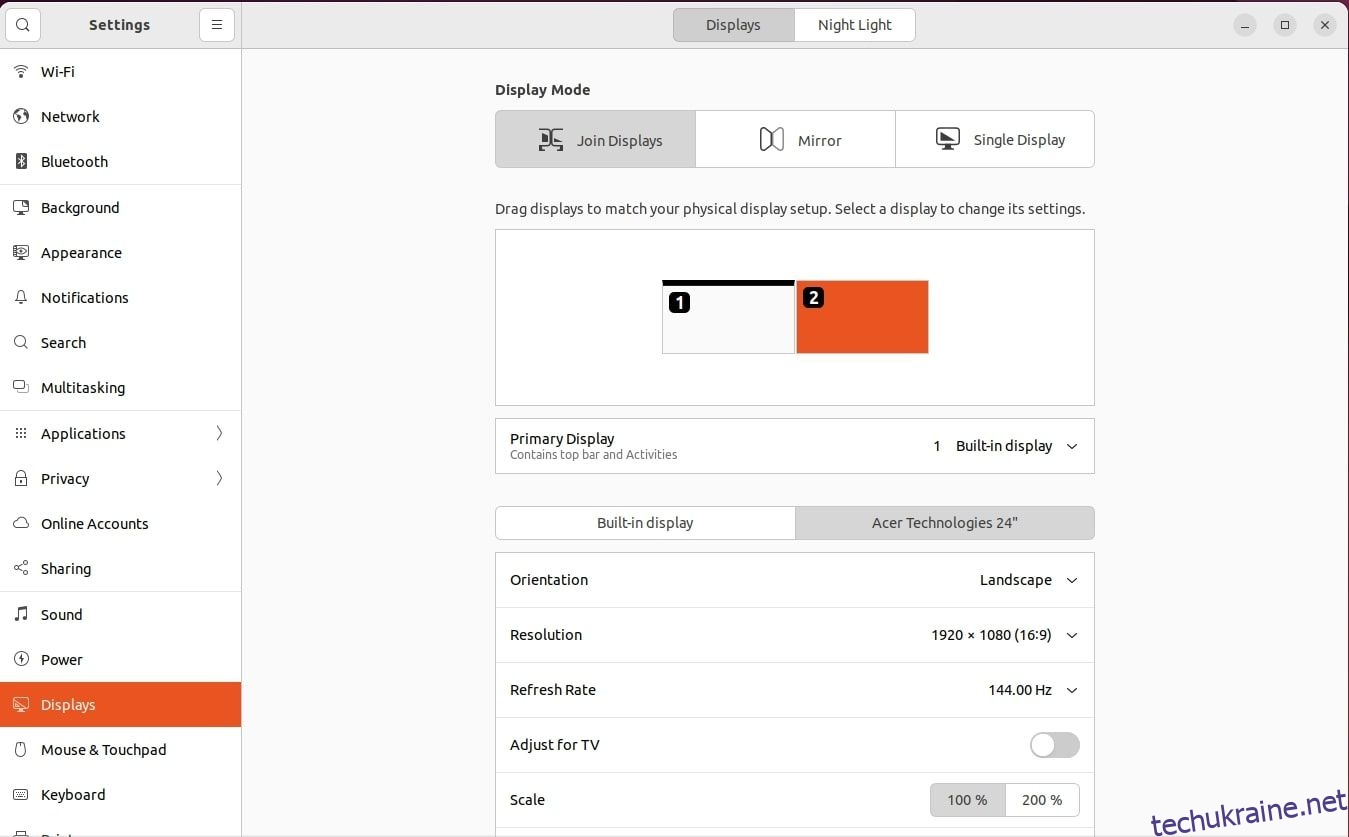Click the Appearance icon in sidebar

(x=21, y=253)
